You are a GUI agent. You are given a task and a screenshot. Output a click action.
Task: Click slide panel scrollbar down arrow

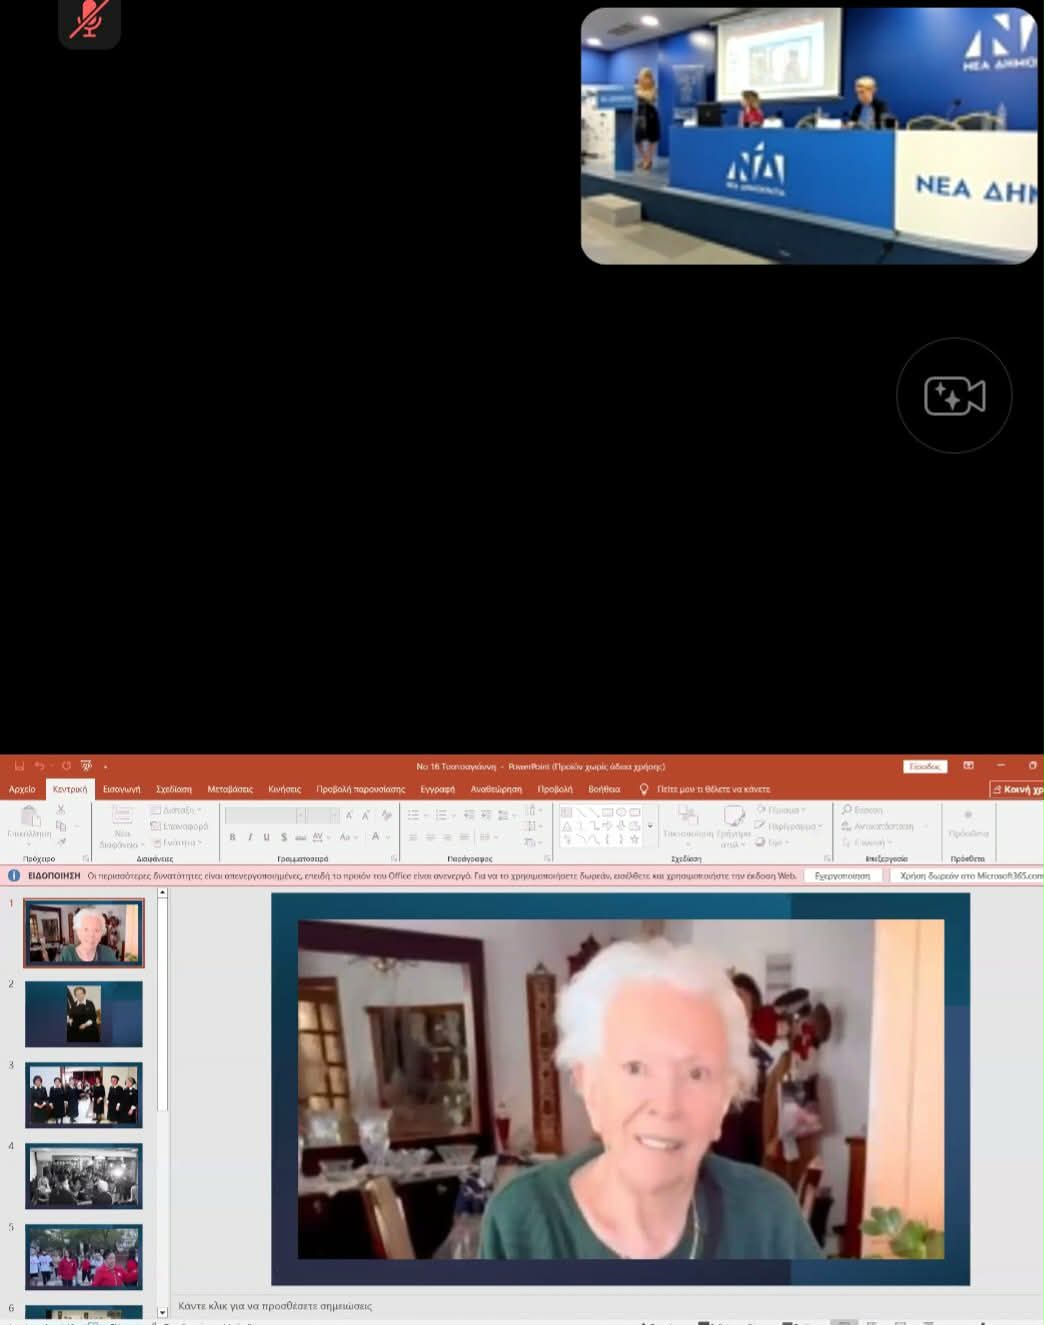[162, 1312]
